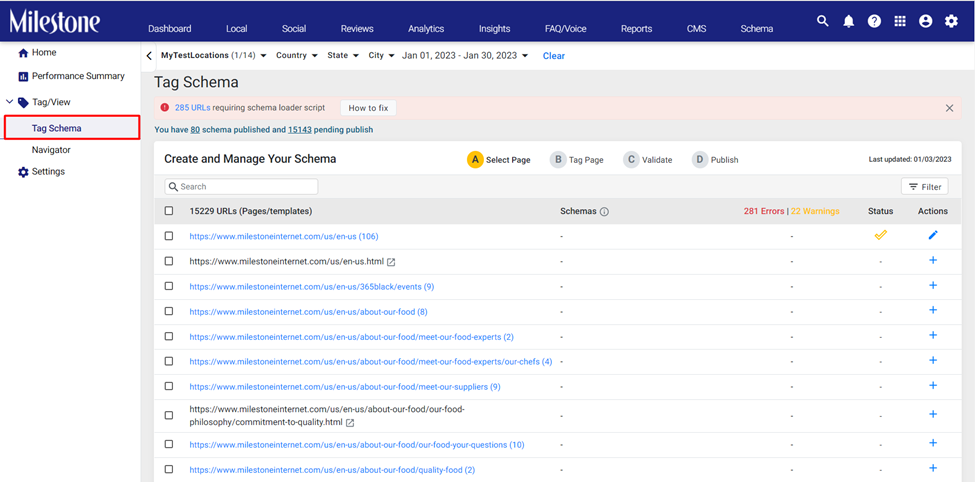Image resolution: width=975 pixels, height=482 pixels.
Task: Check the box for our-chefs (4) row
Action: coord(169,361)
